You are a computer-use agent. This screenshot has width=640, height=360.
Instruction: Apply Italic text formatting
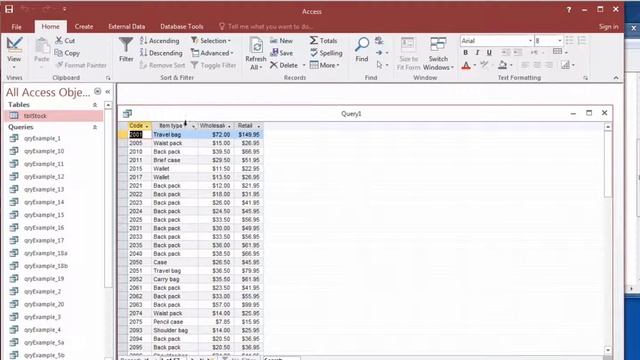point(477,52)
